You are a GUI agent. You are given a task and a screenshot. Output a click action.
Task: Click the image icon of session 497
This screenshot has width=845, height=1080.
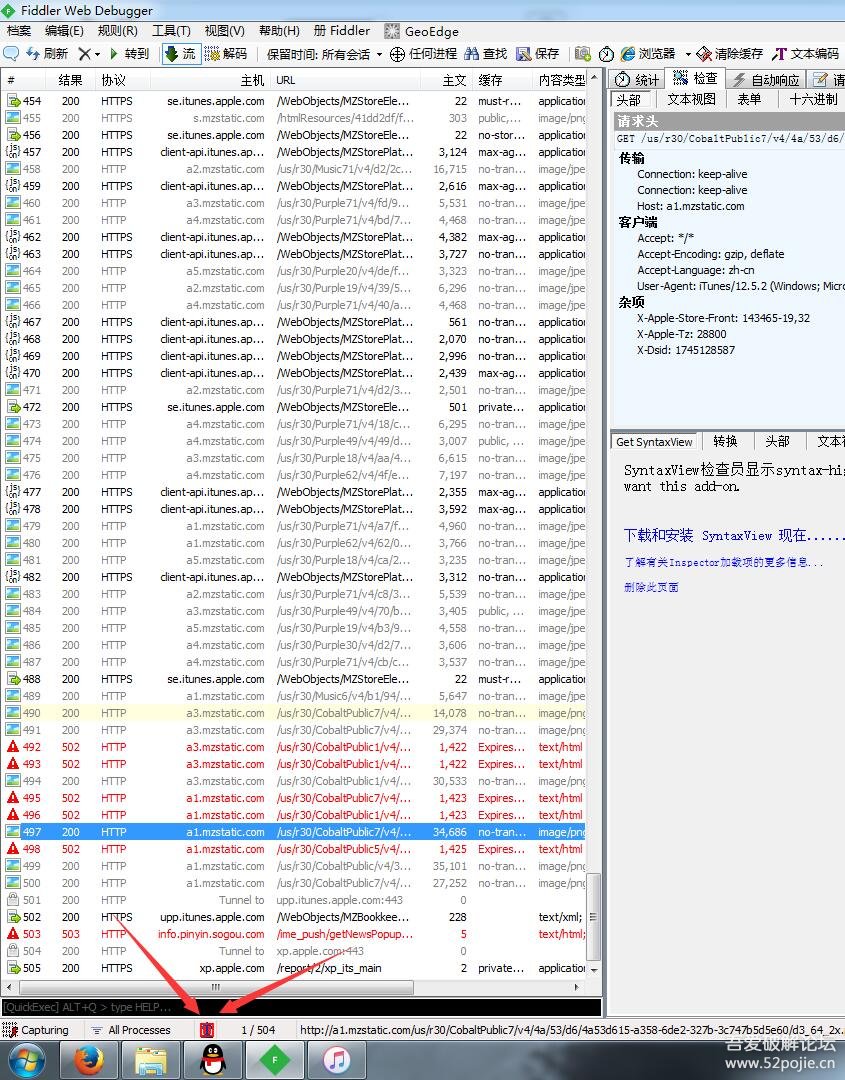(x=13, y=832)
